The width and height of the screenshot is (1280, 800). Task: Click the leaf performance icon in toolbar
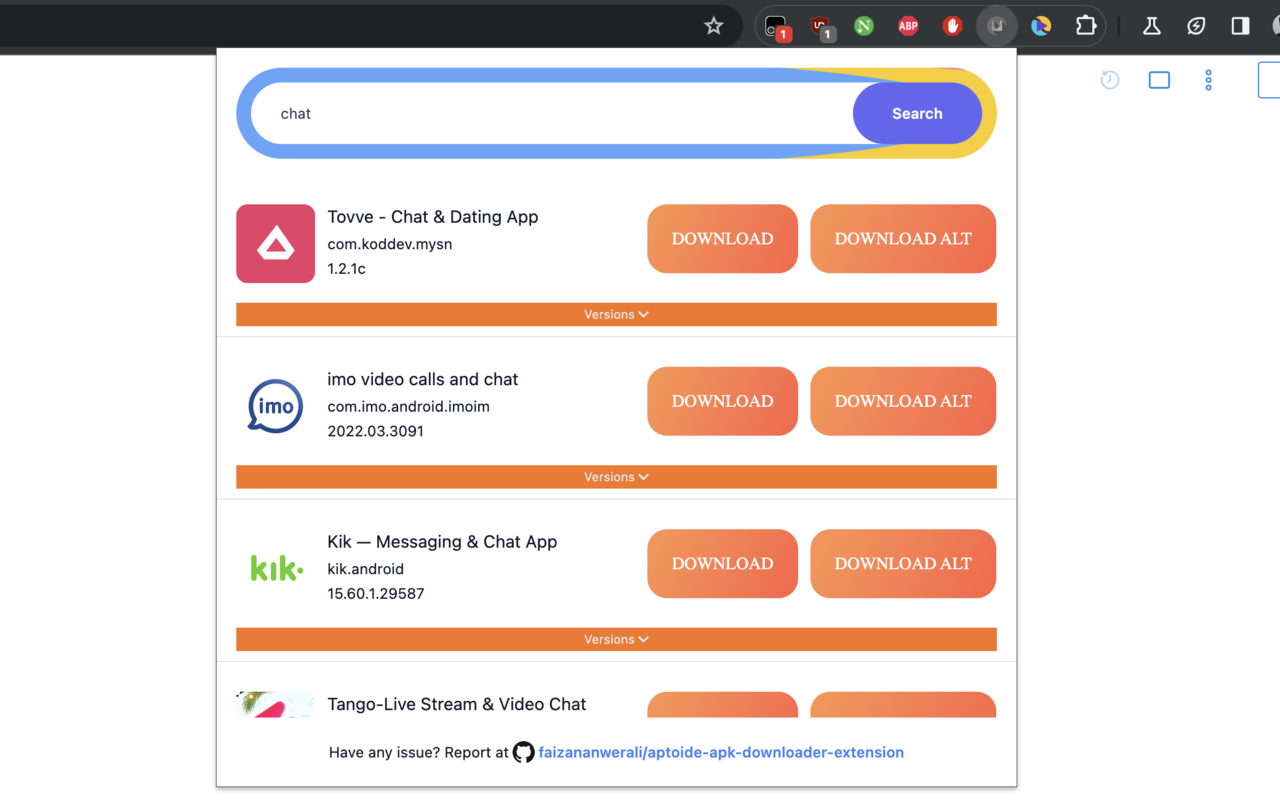pos(1196,26)
